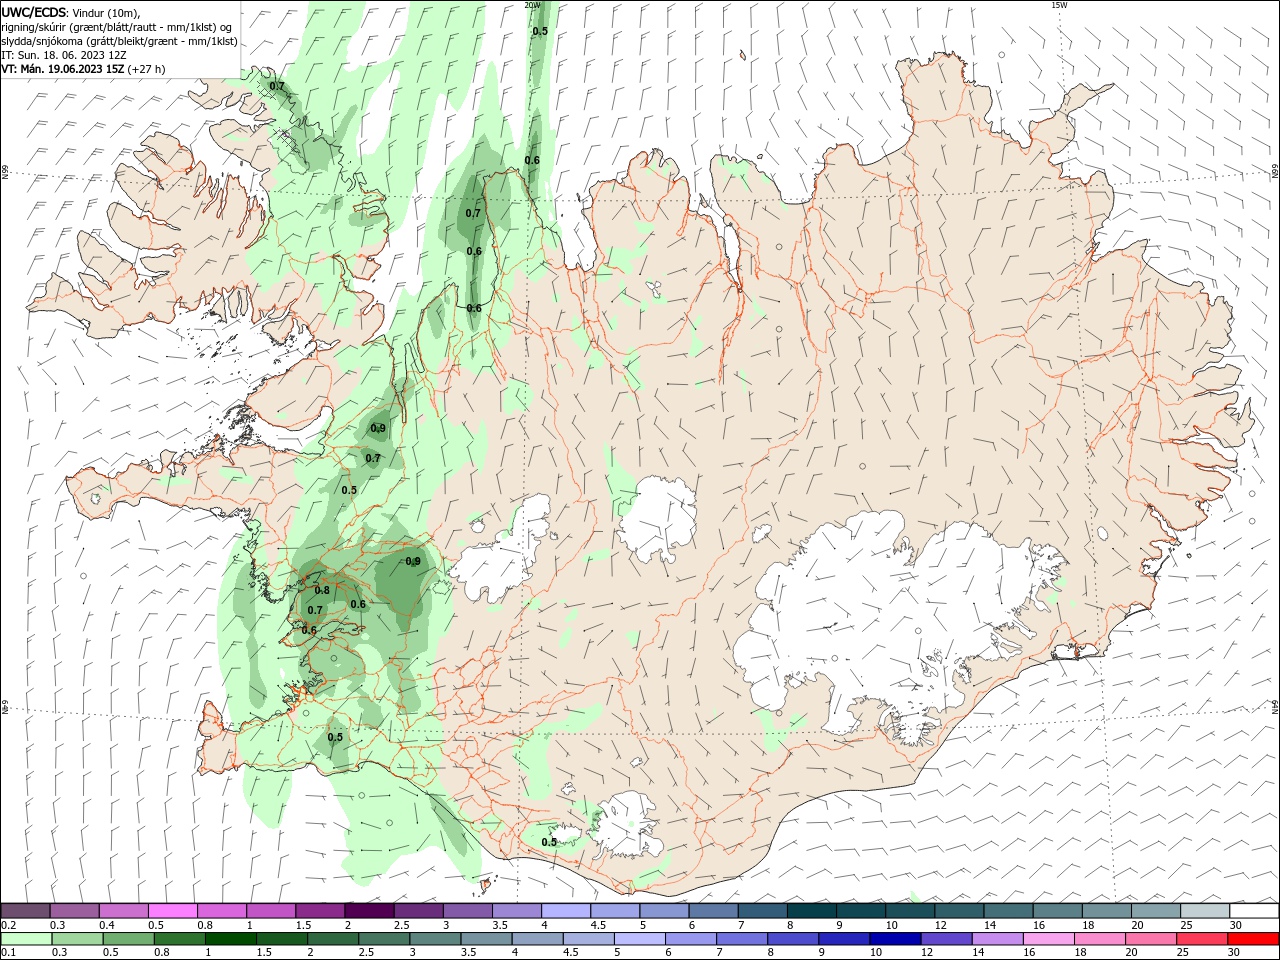Viewport: 1280px width, 960px height.
Task: Click the 0.5 value beside the 20W label
Action: [x=540, y=31]
